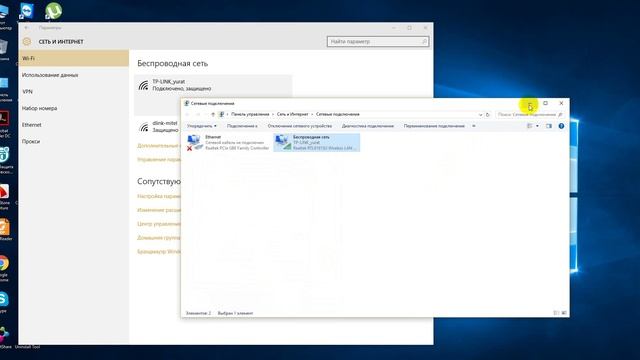Open the Домашняя группа link
This screenshot has height=360, width=640.
point(159,238)
